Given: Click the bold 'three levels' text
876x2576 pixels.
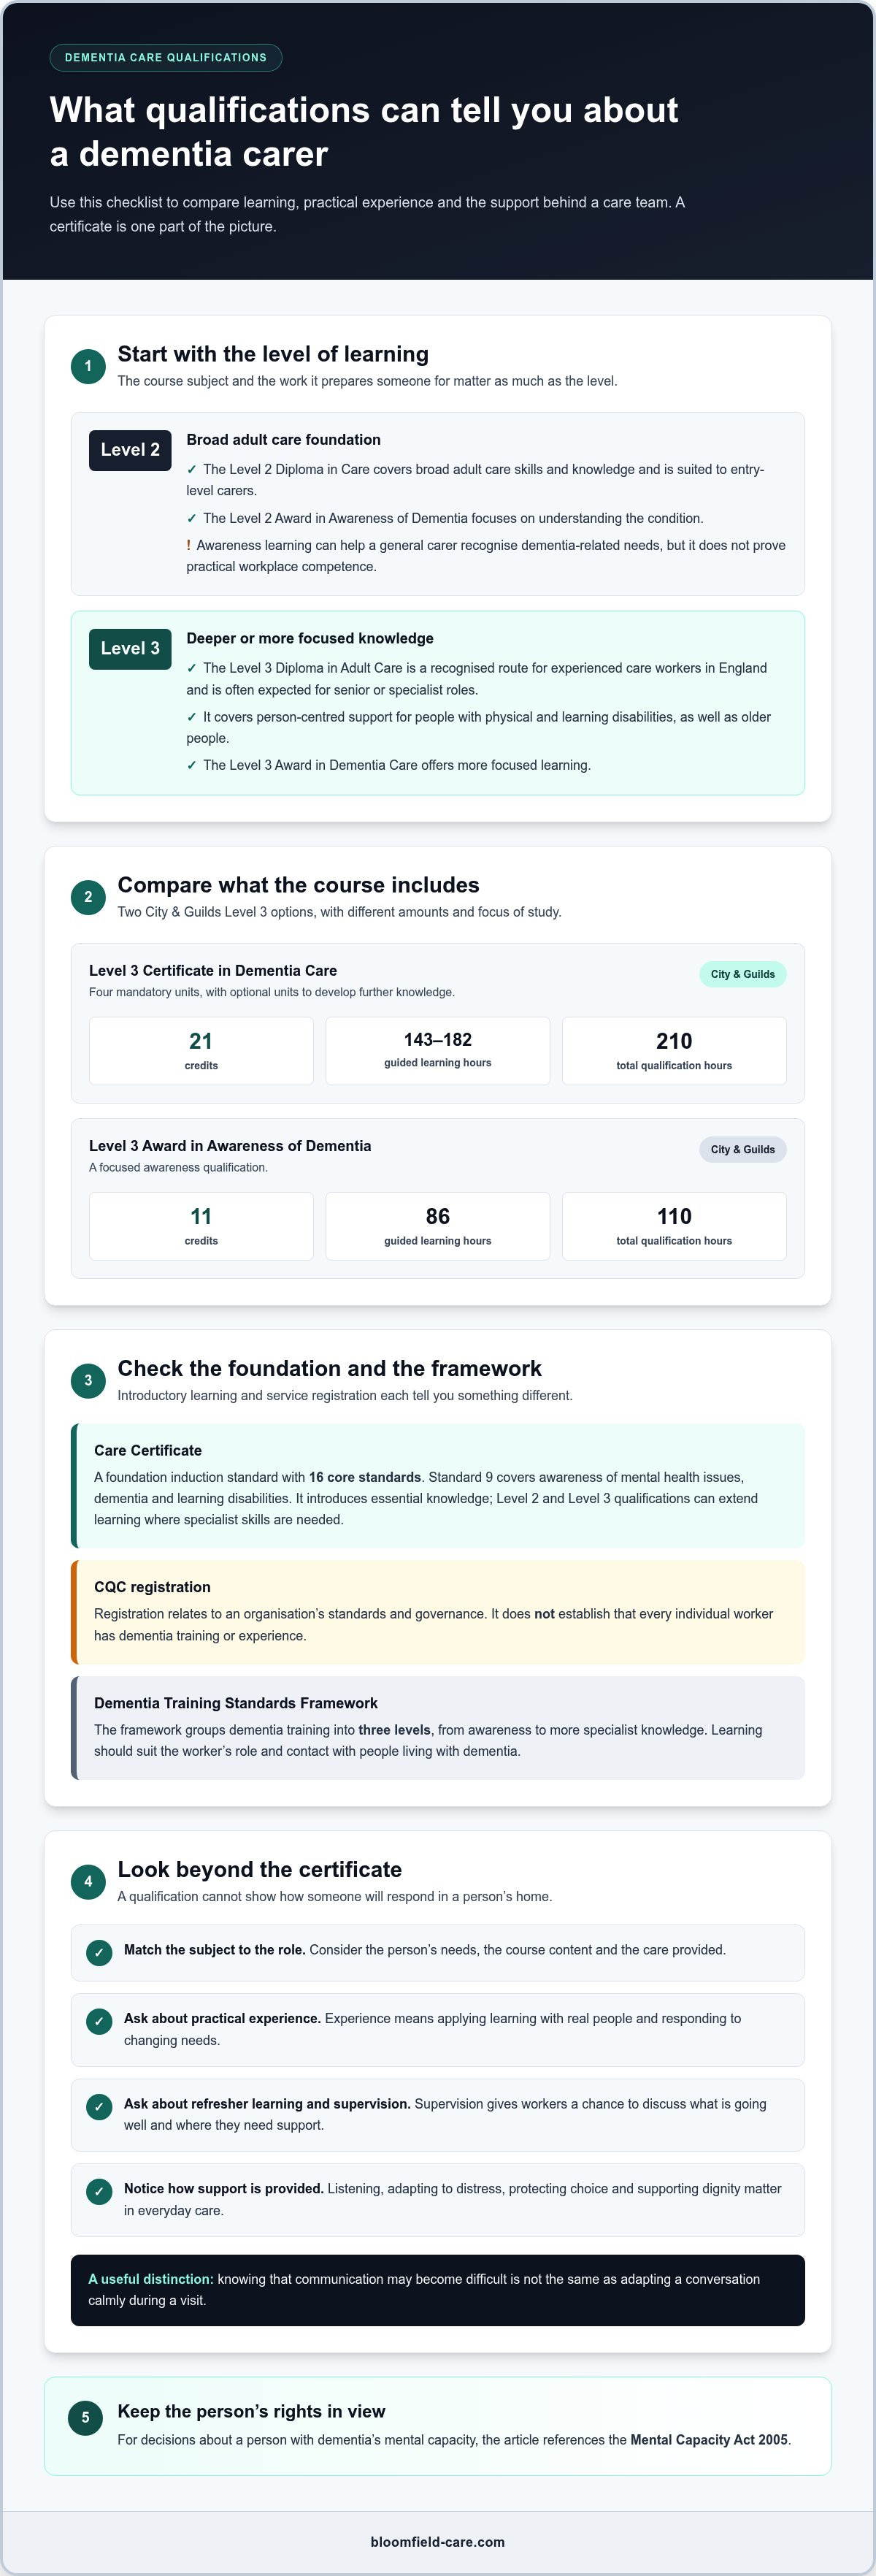Looking at the screenshot, I should click(x=395, y=1730).
